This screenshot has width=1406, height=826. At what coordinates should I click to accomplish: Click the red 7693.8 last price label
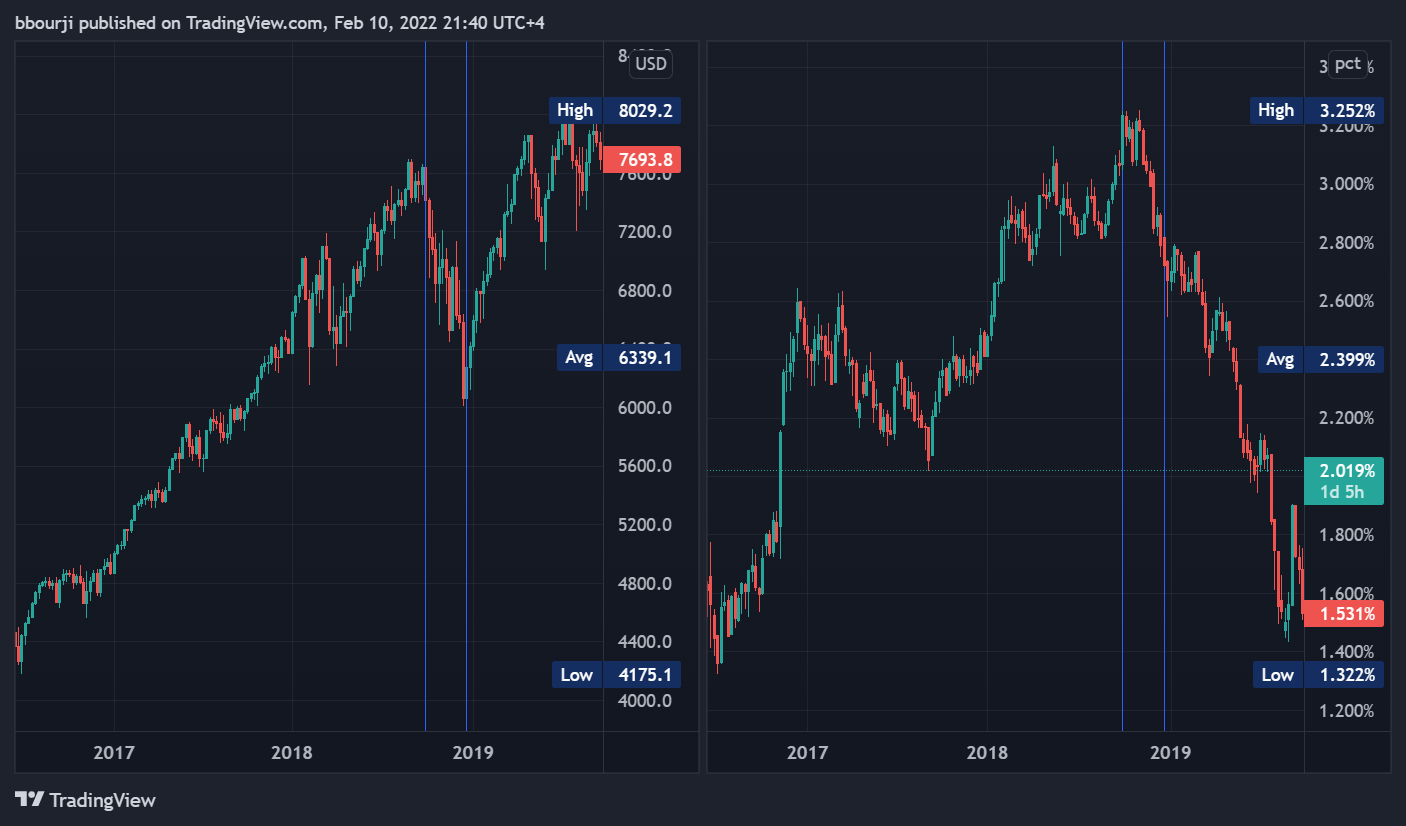(x=643, y=159)
